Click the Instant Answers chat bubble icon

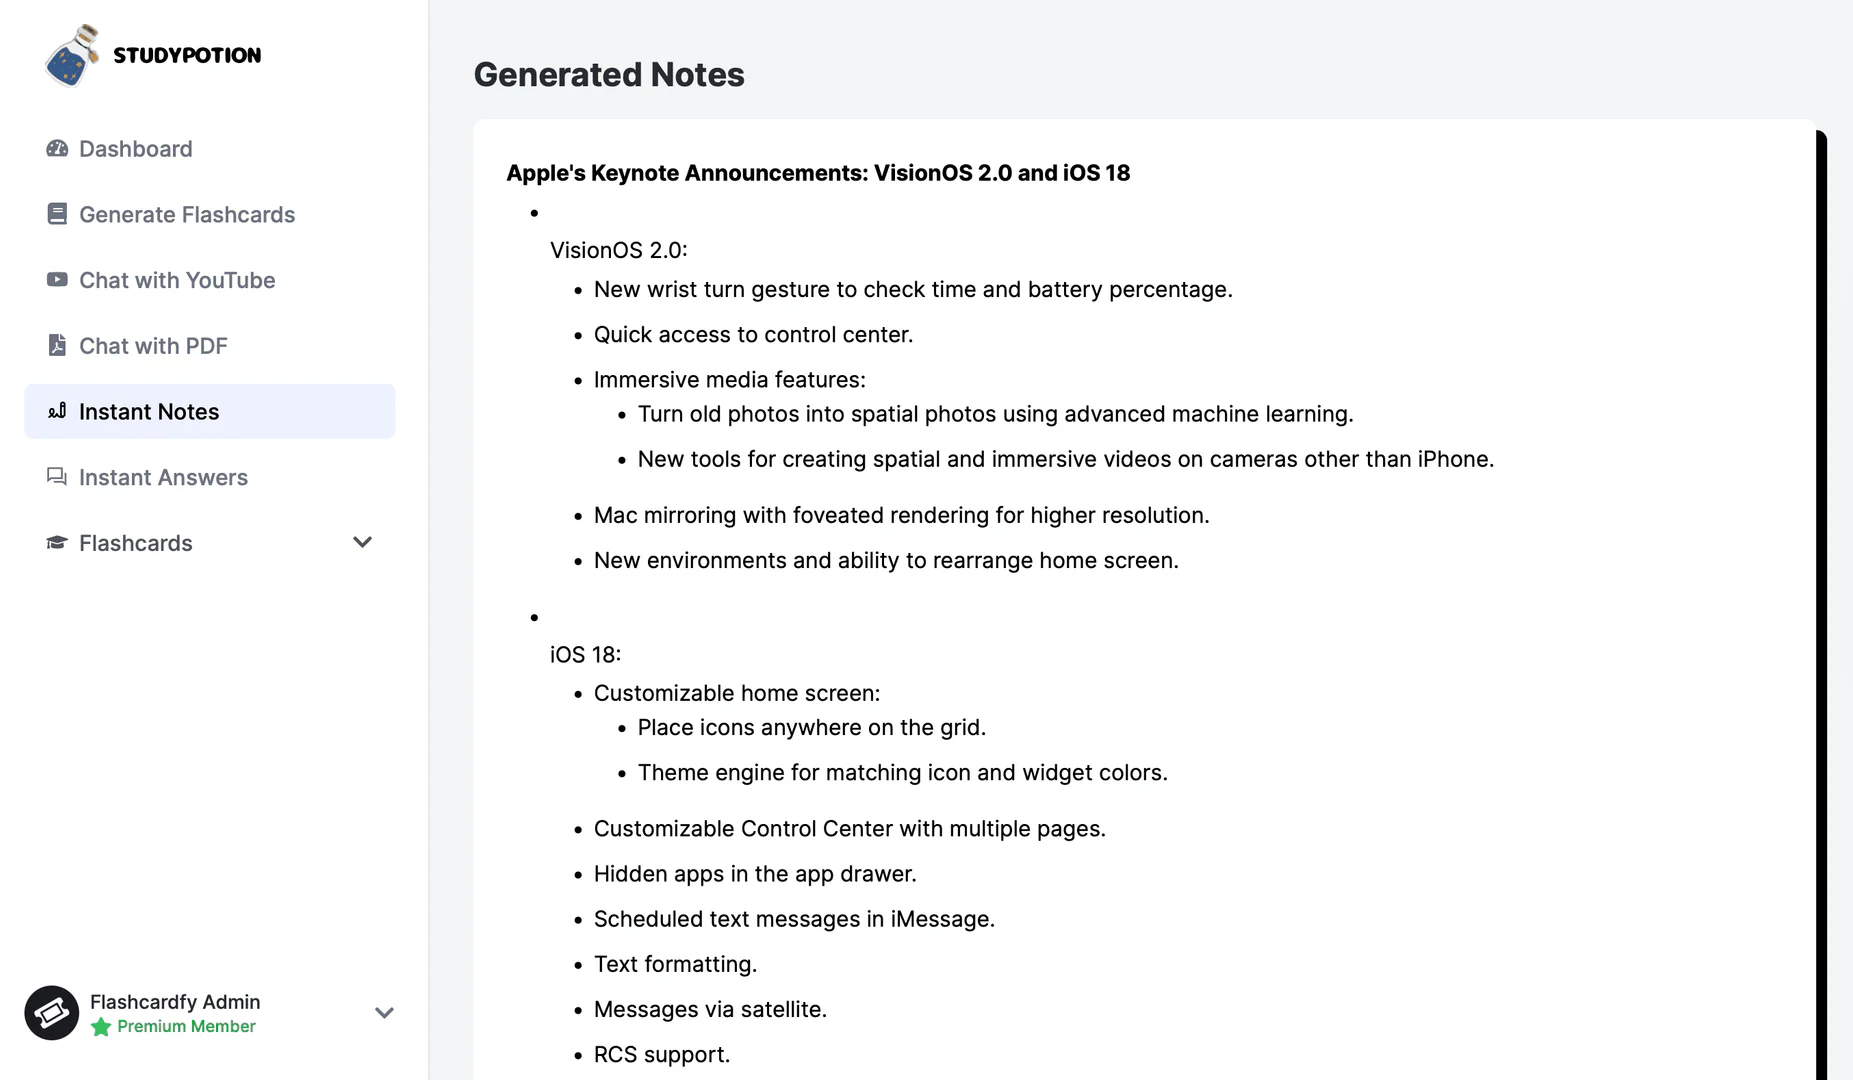click(57, 477)
